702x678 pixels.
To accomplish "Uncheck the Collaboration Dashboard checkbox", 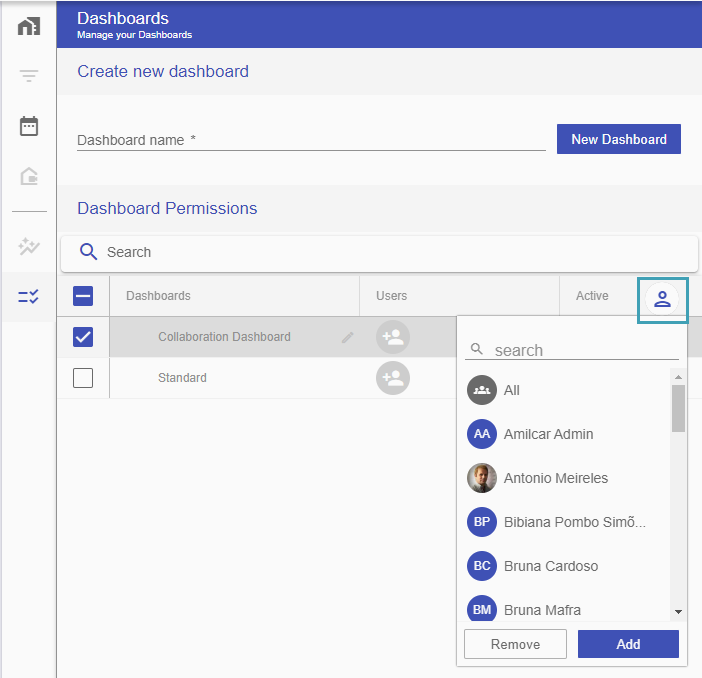I will [83, 337].
